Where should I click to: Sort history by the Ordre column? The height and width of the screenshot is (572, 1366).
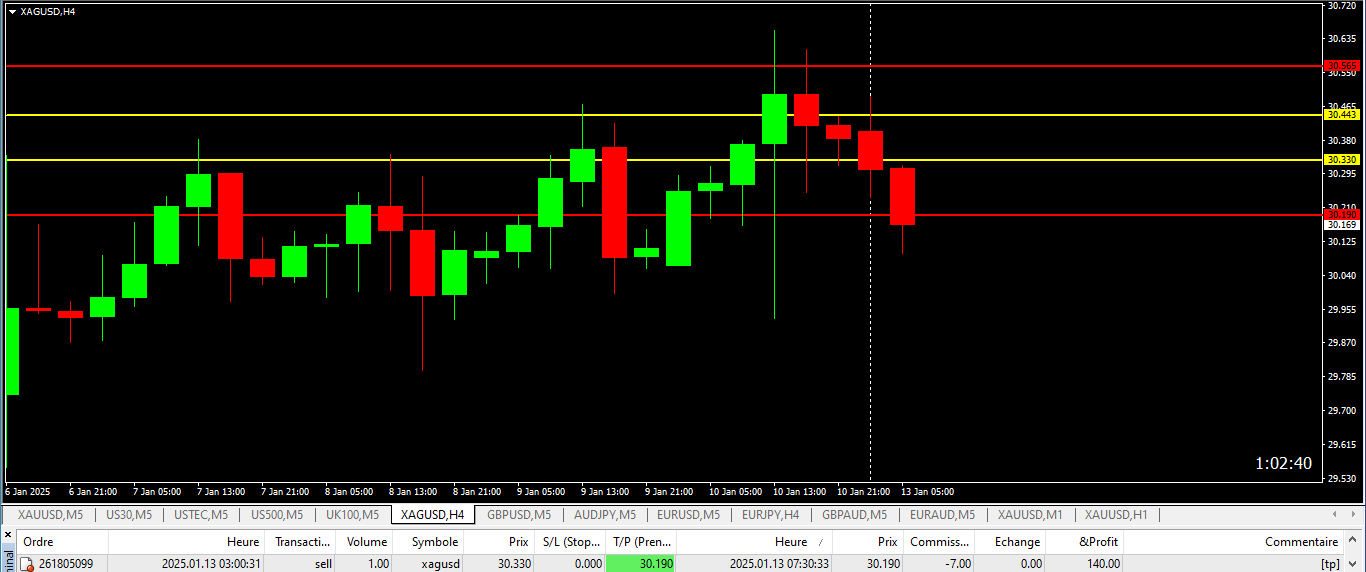point(62,542)
